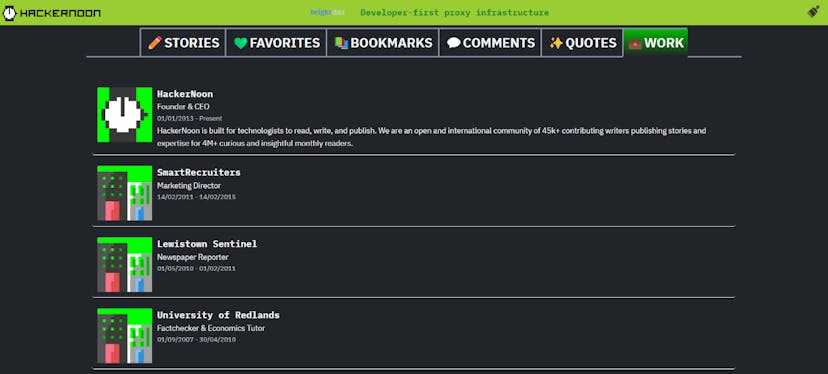
Task: Click the Marketing Director job title
Action: [189, 186]
